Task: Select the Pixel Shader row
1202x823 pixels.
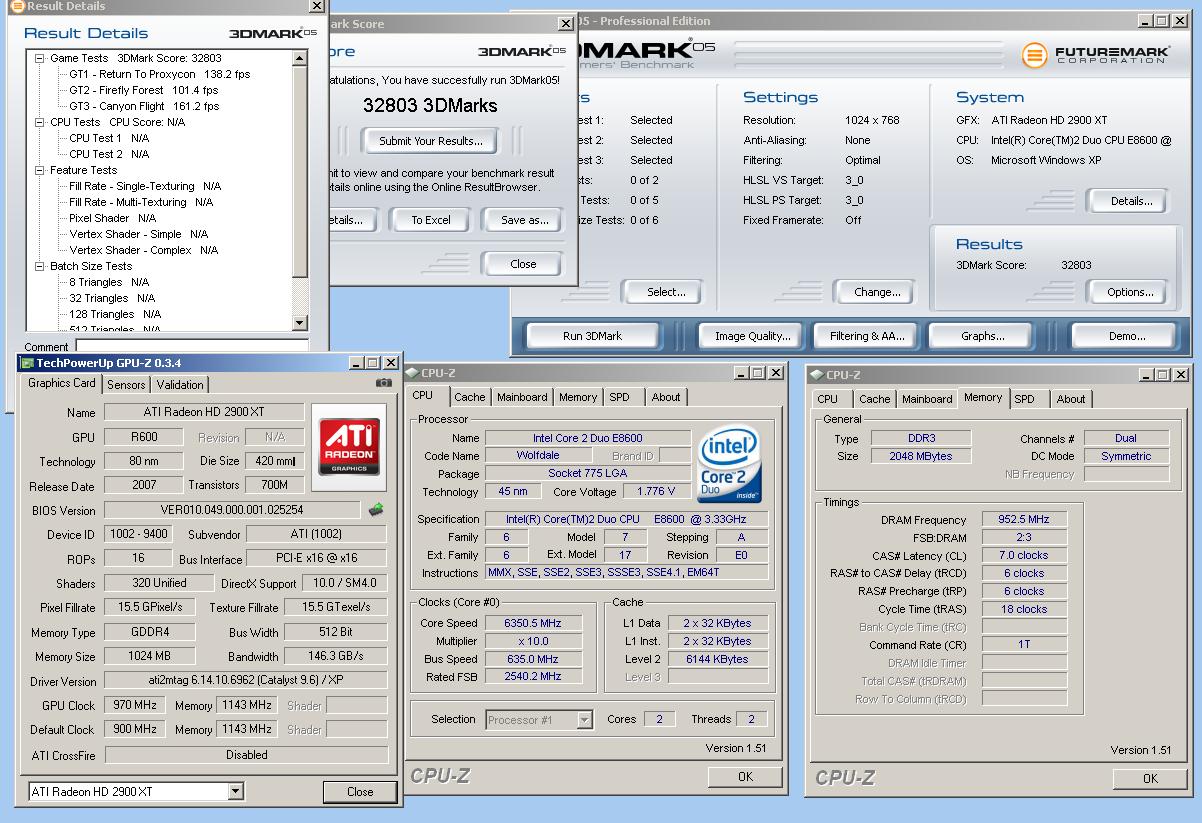Action: (112, 218)
